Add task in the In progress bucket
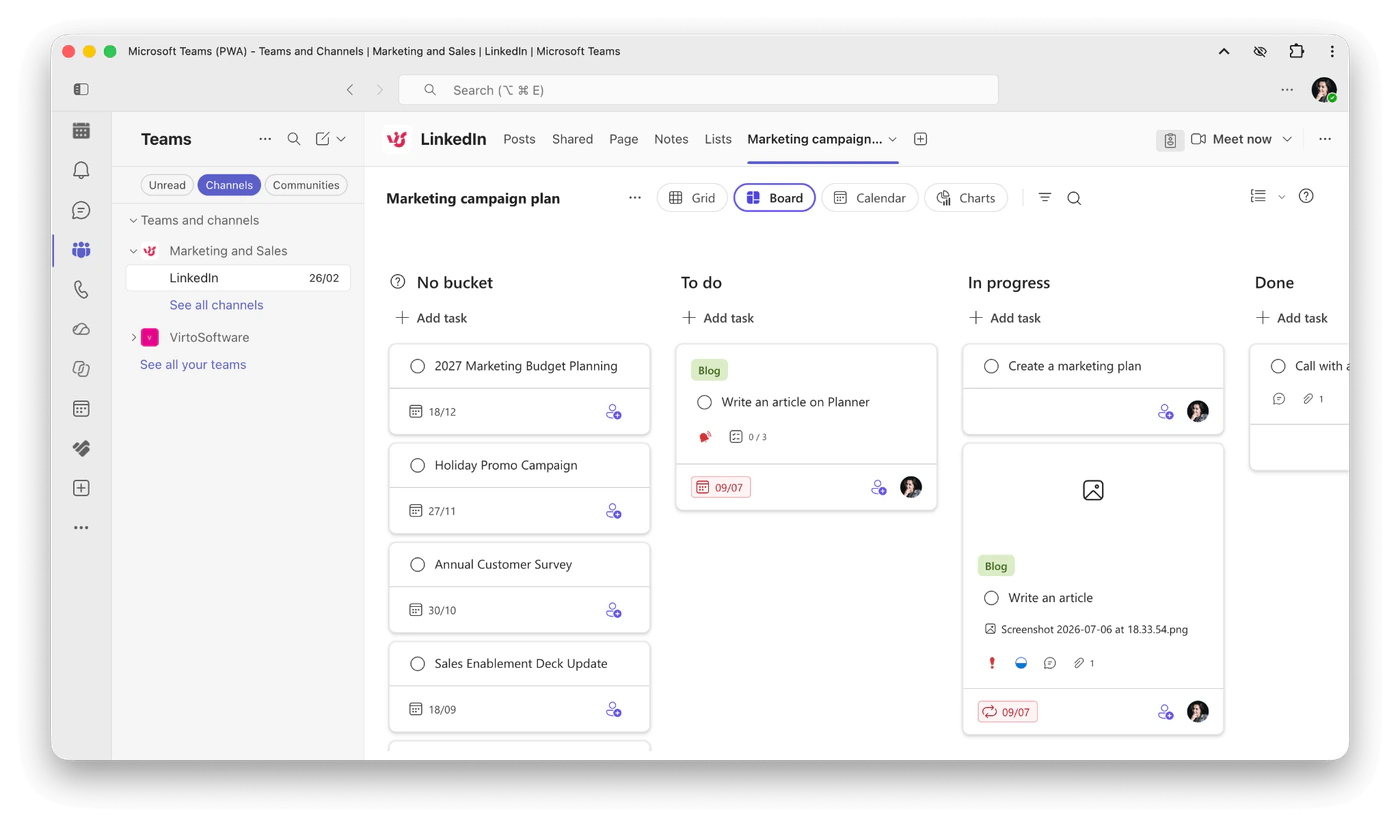This screenshot has width=1400, height=827. [1005, 318]
